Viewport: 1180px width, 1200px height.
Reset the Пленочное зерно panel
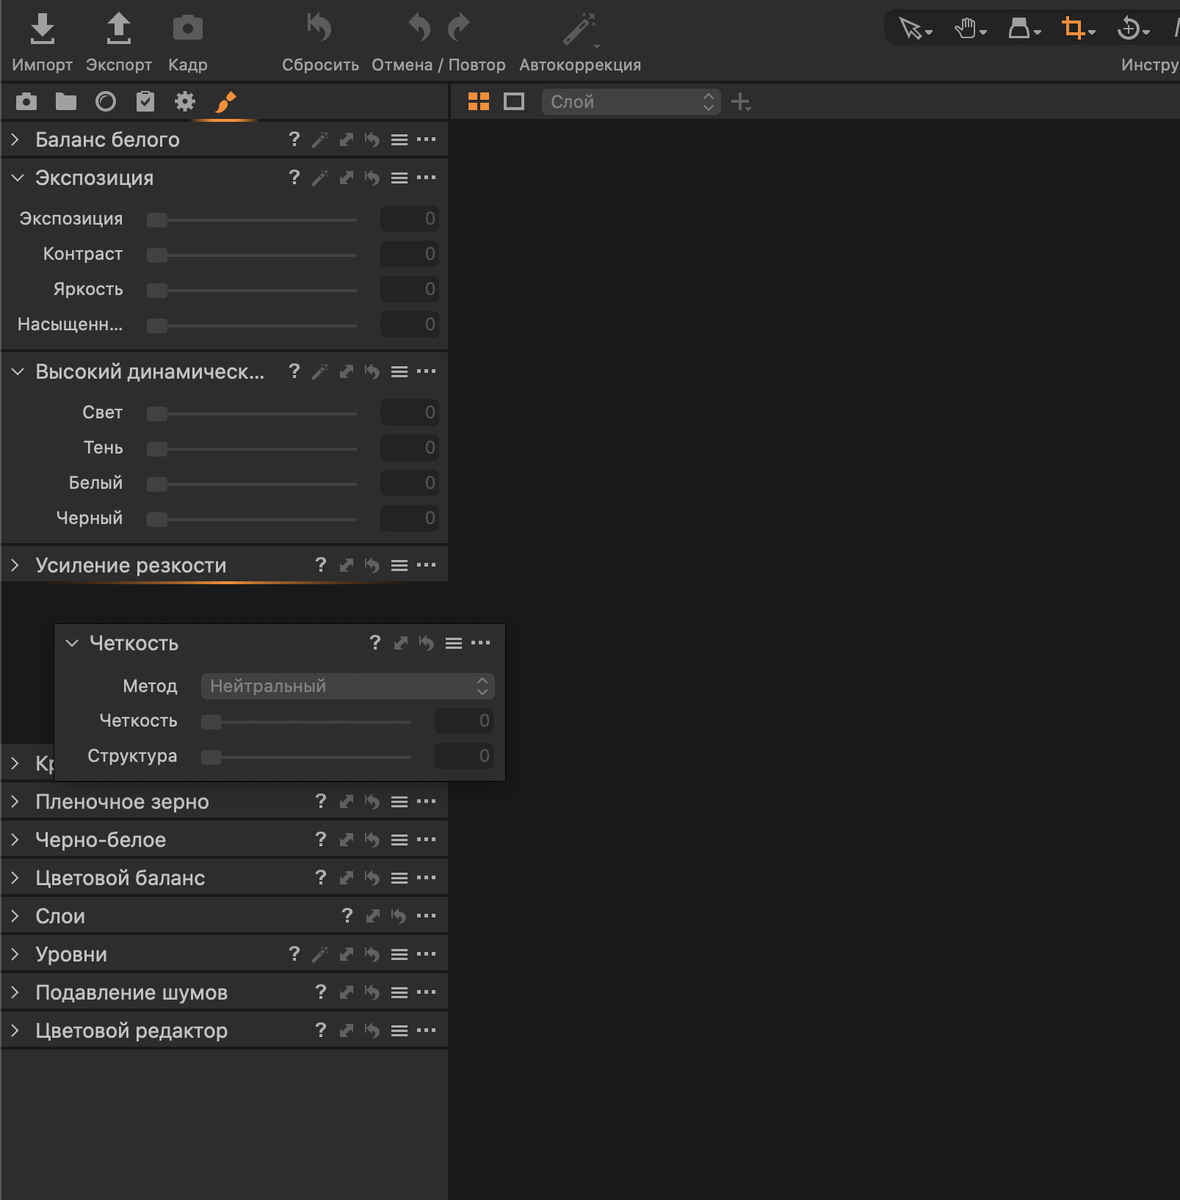point(372,802)
